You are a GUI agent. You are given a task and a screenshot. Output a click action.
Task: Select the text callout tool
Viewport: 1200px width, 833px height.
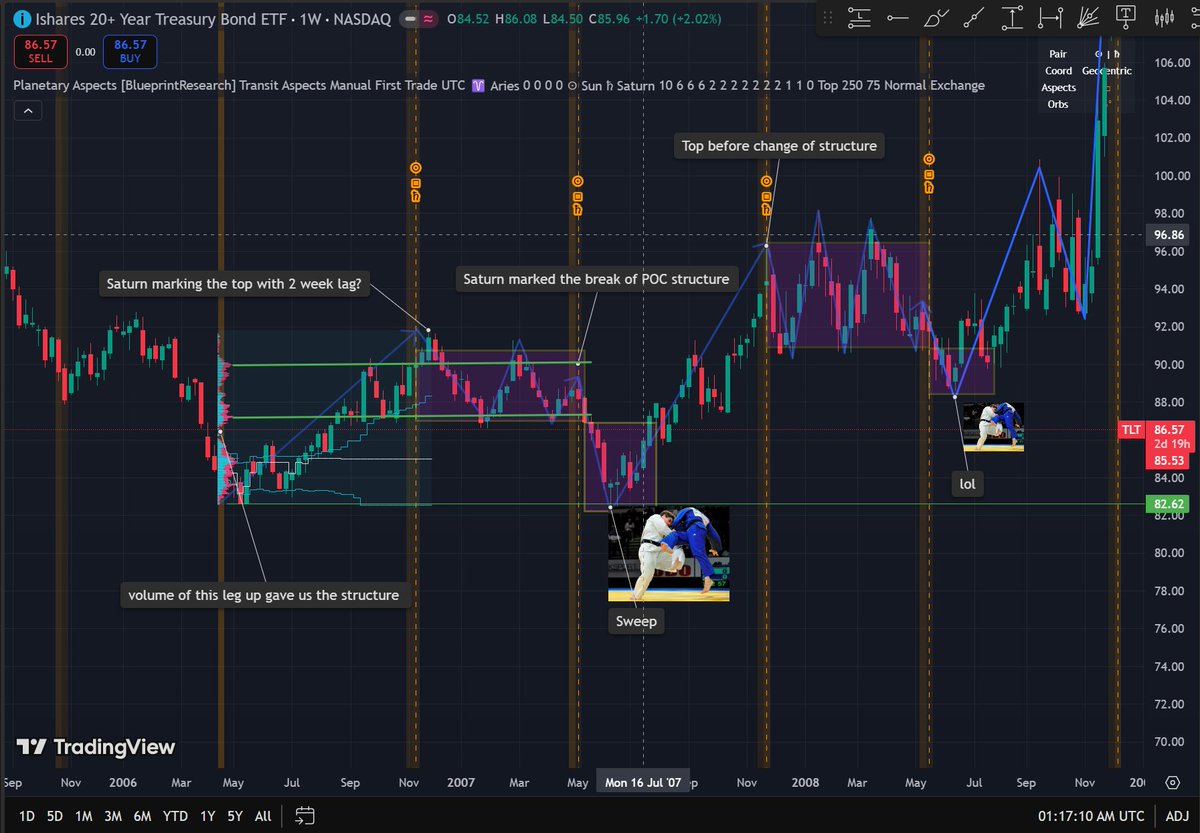(x=1126, y=17)
